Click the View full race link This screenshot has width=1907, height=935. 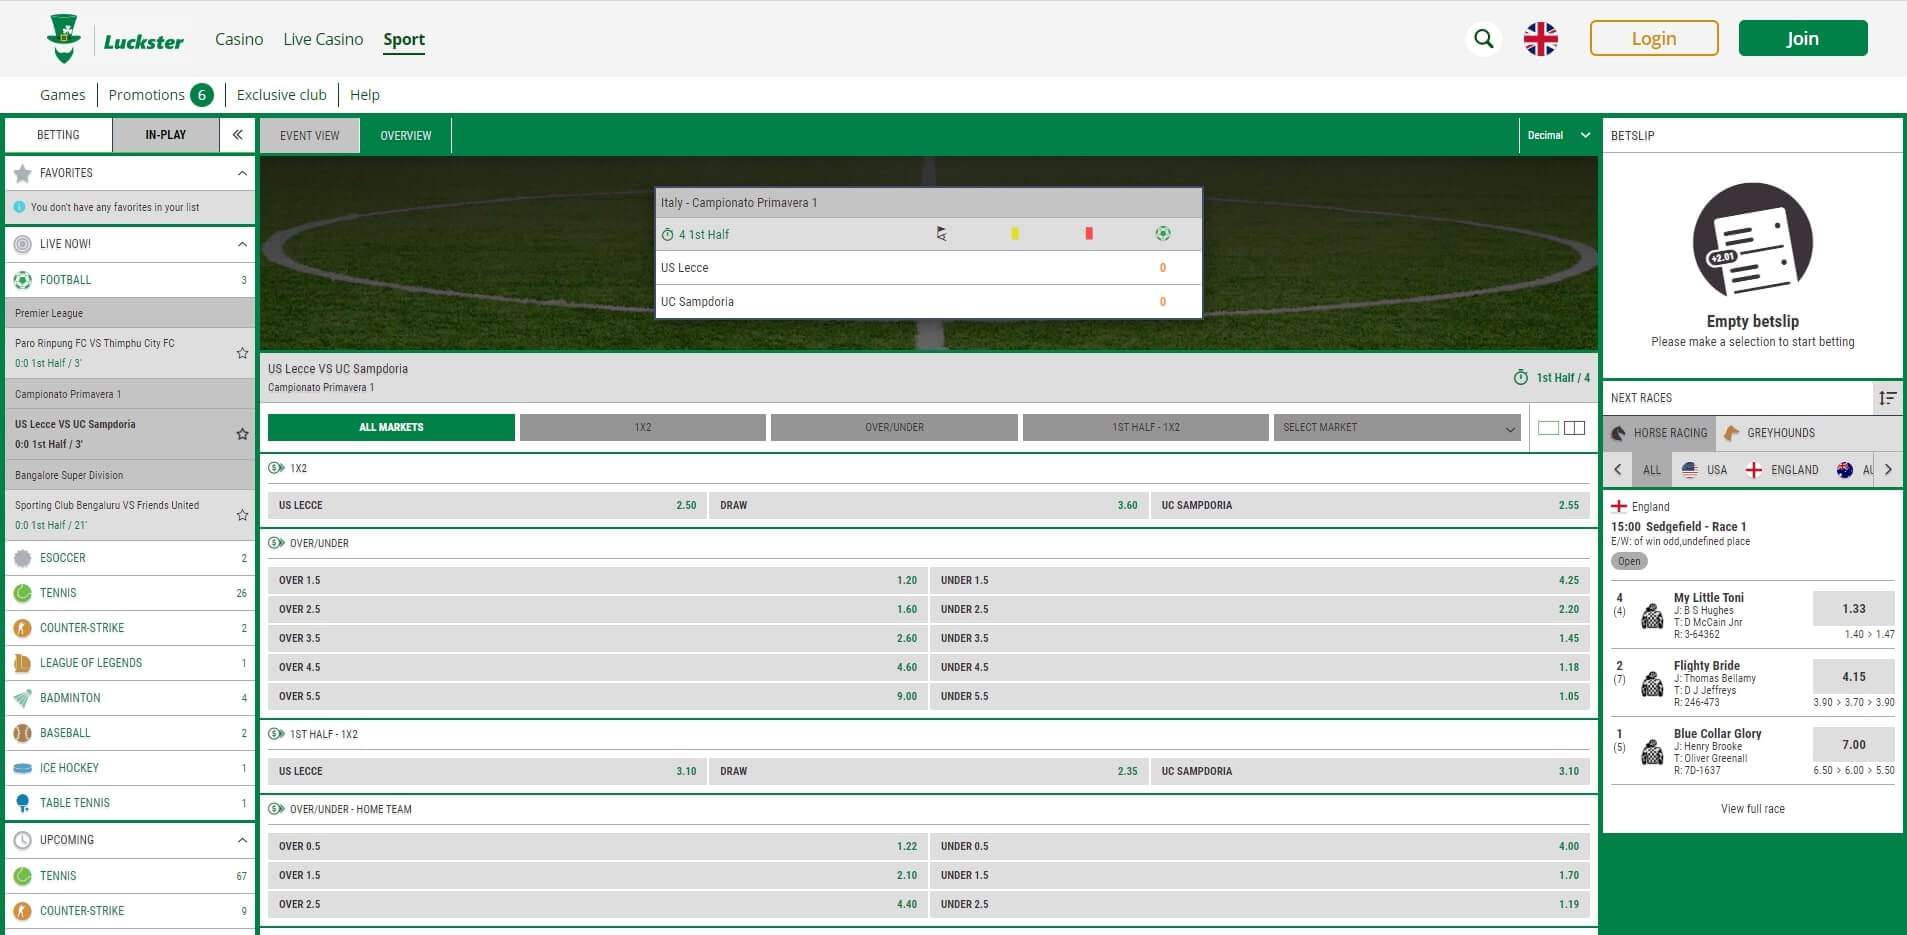[x=1751, y=808]
